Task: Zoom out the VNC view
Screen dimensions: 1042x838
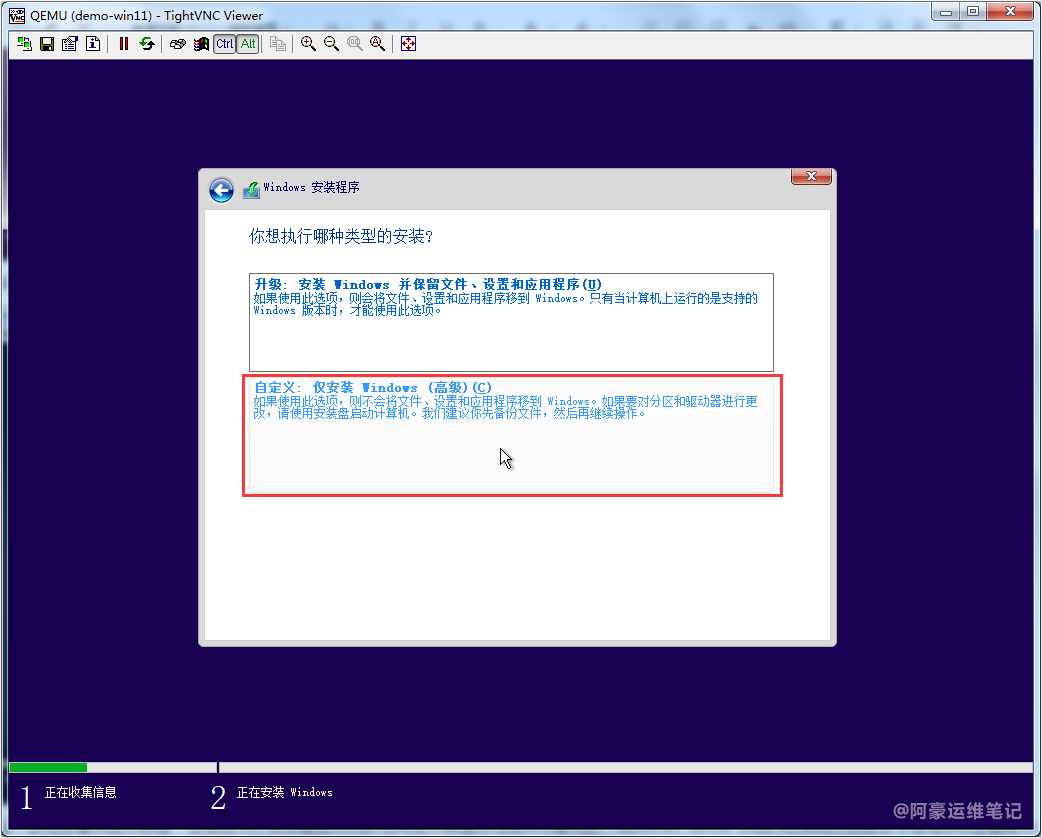Action: [331, 44]
